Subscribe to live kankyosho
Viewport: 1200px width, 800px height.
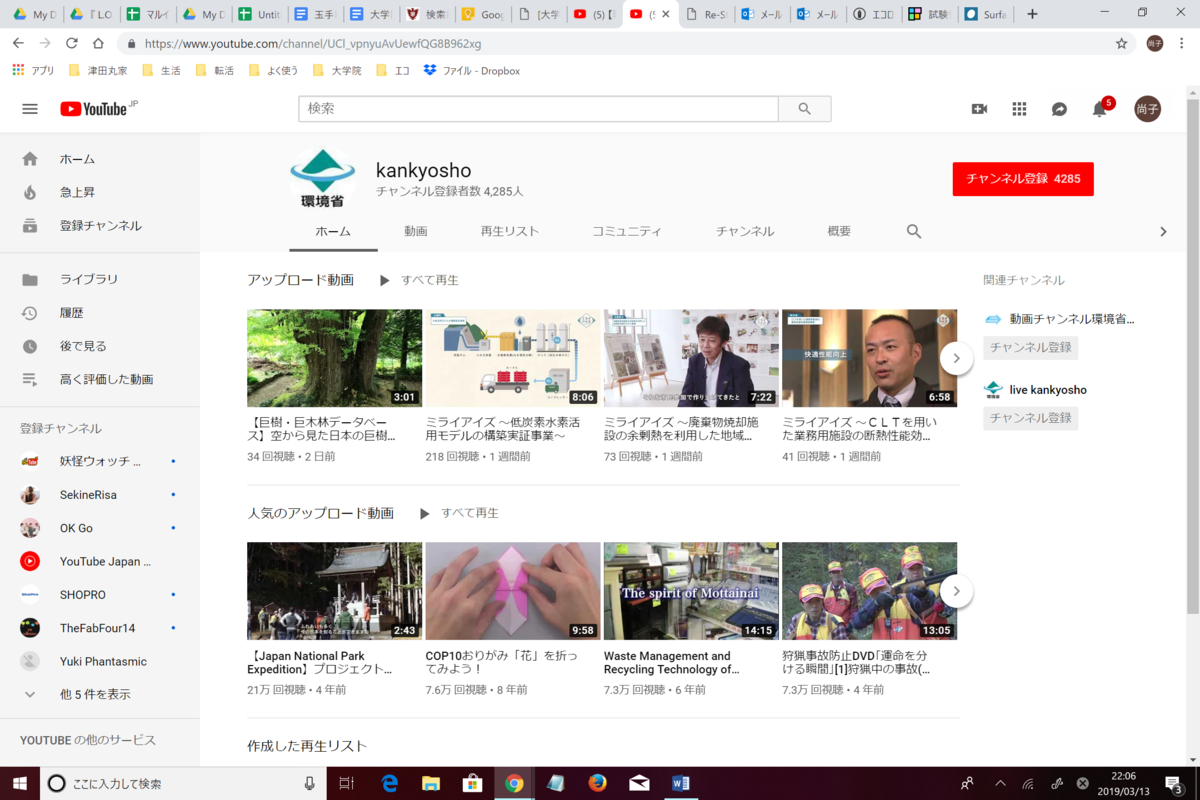point(1031,418)
